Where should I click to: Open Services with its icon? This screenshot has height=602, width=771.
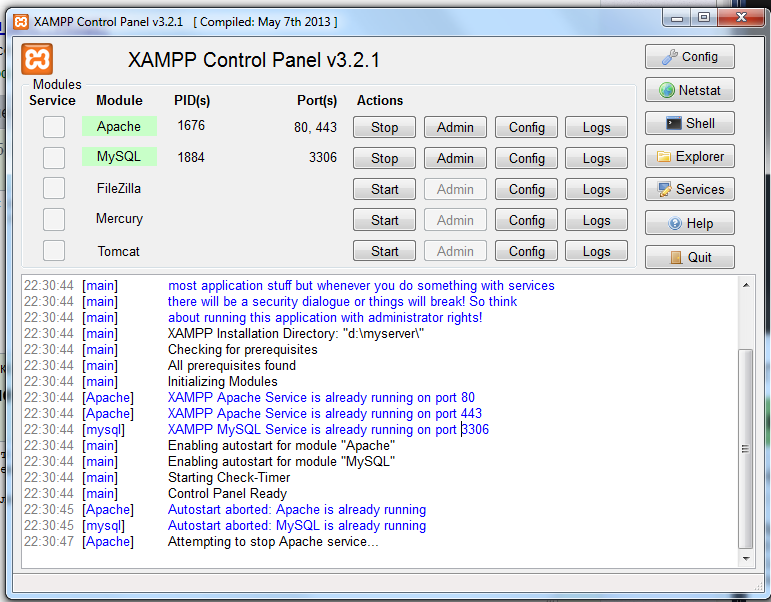click(689, 189)
